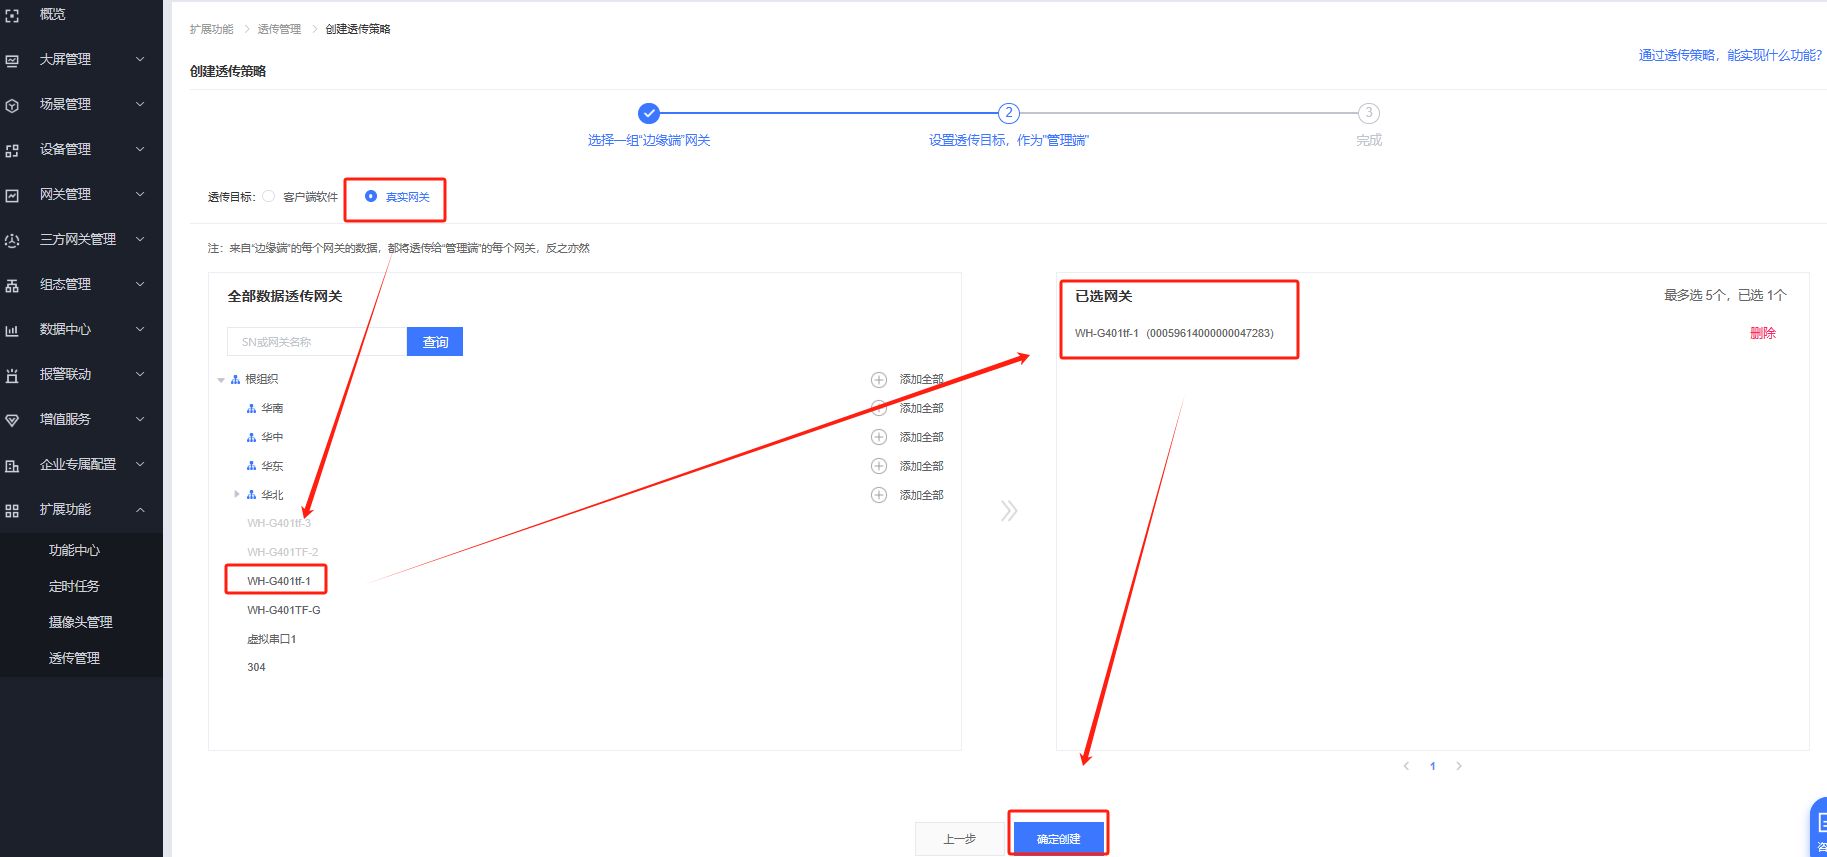This screenshot has height=857, width=1827.
Task: Select 虚拟串口1 in the gateway tree
Action: pyautogui.click(x=272, y=640)
